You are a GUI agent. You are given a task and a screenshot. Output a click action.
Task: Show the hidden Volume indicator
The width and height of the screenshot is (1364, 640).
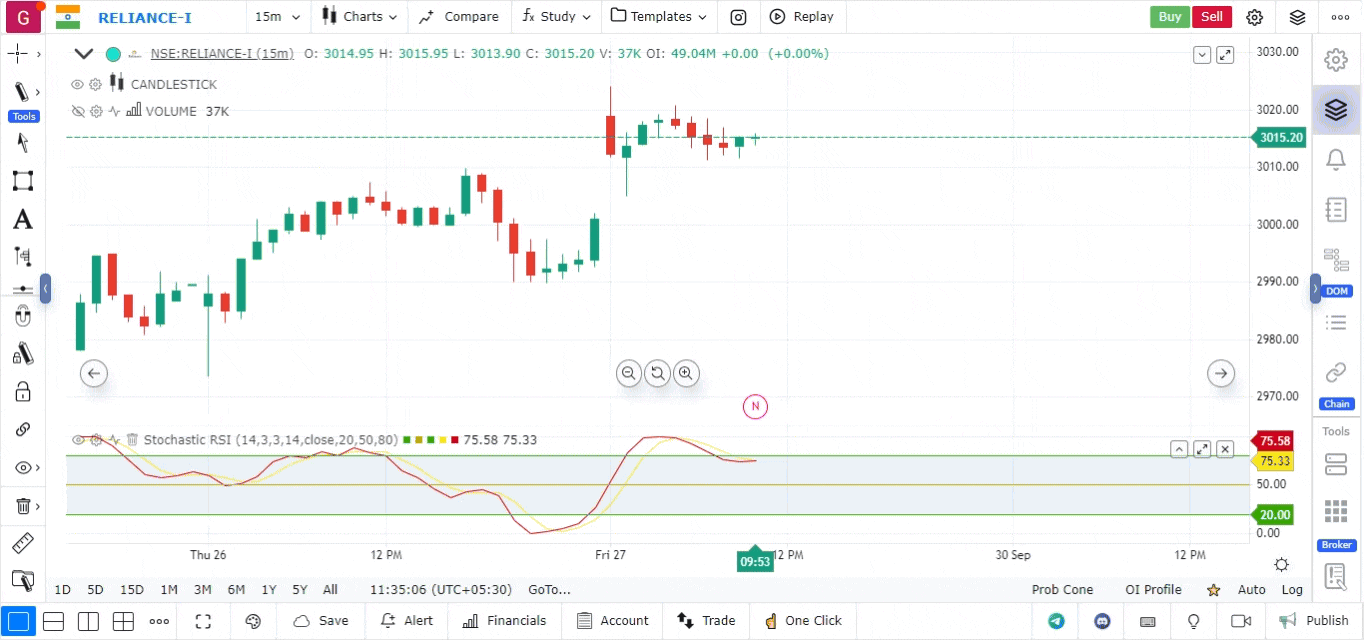click(77, 111)
